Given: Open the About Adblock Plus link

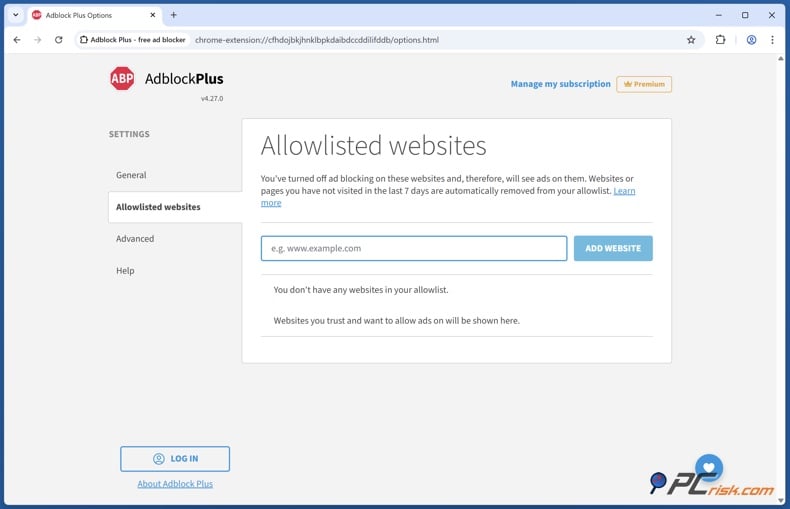Looking at the screenshot, I should [x=175, y=484].
